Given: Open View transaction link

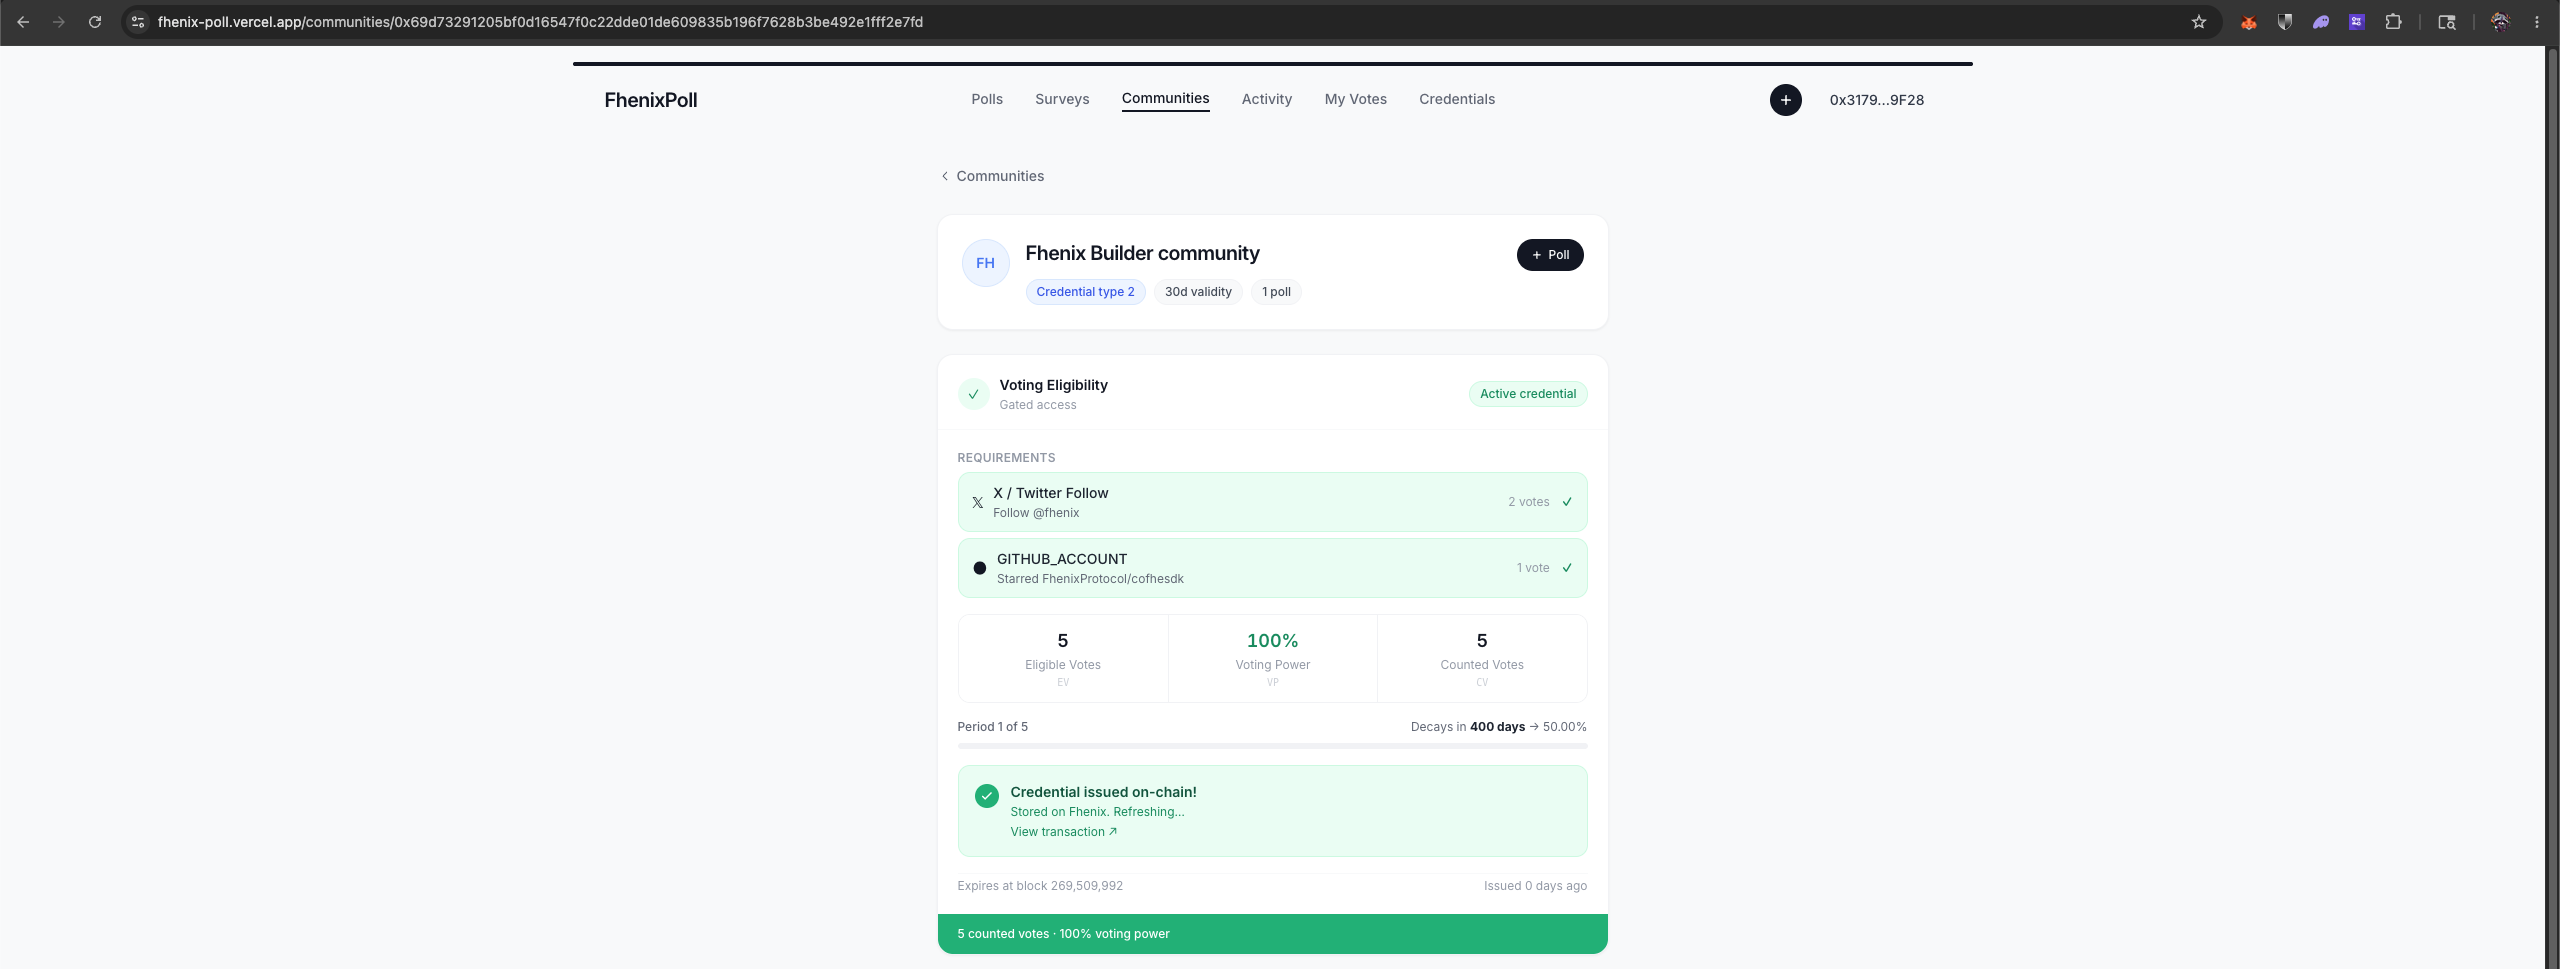Looking at the screenshot, I should tap(1063, 832).
